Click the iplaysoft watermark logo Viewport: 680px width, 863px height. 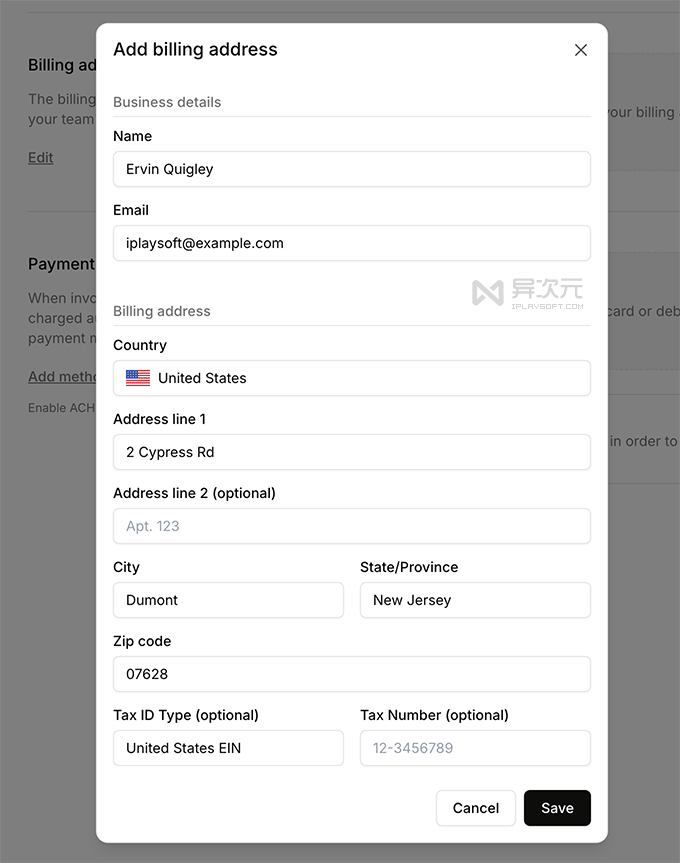click(527, 291)
